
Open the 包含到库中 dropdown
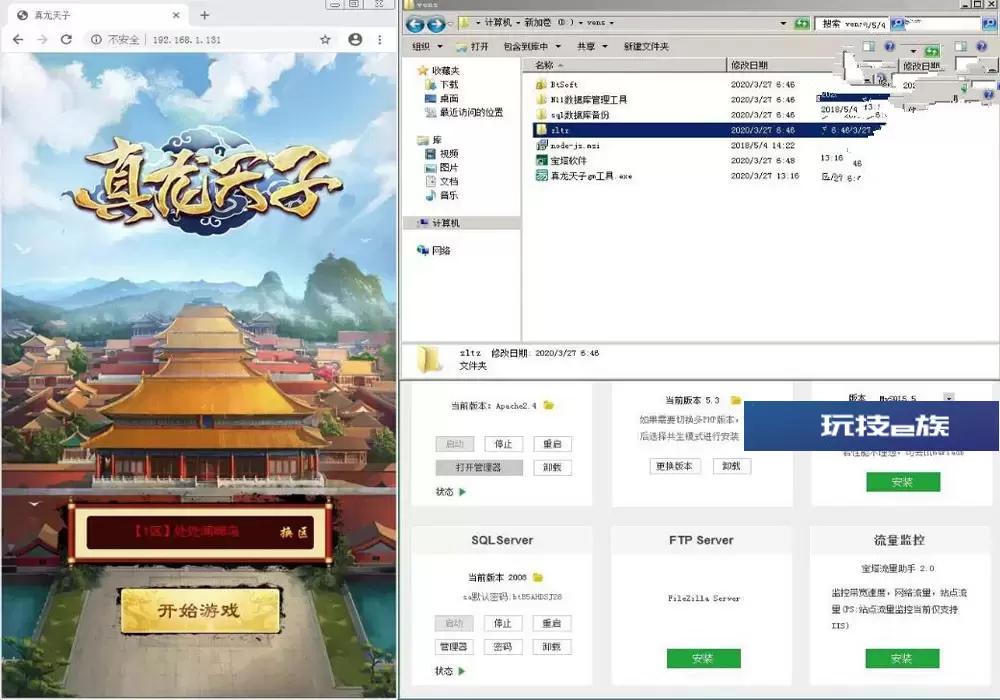pos(533,47)
